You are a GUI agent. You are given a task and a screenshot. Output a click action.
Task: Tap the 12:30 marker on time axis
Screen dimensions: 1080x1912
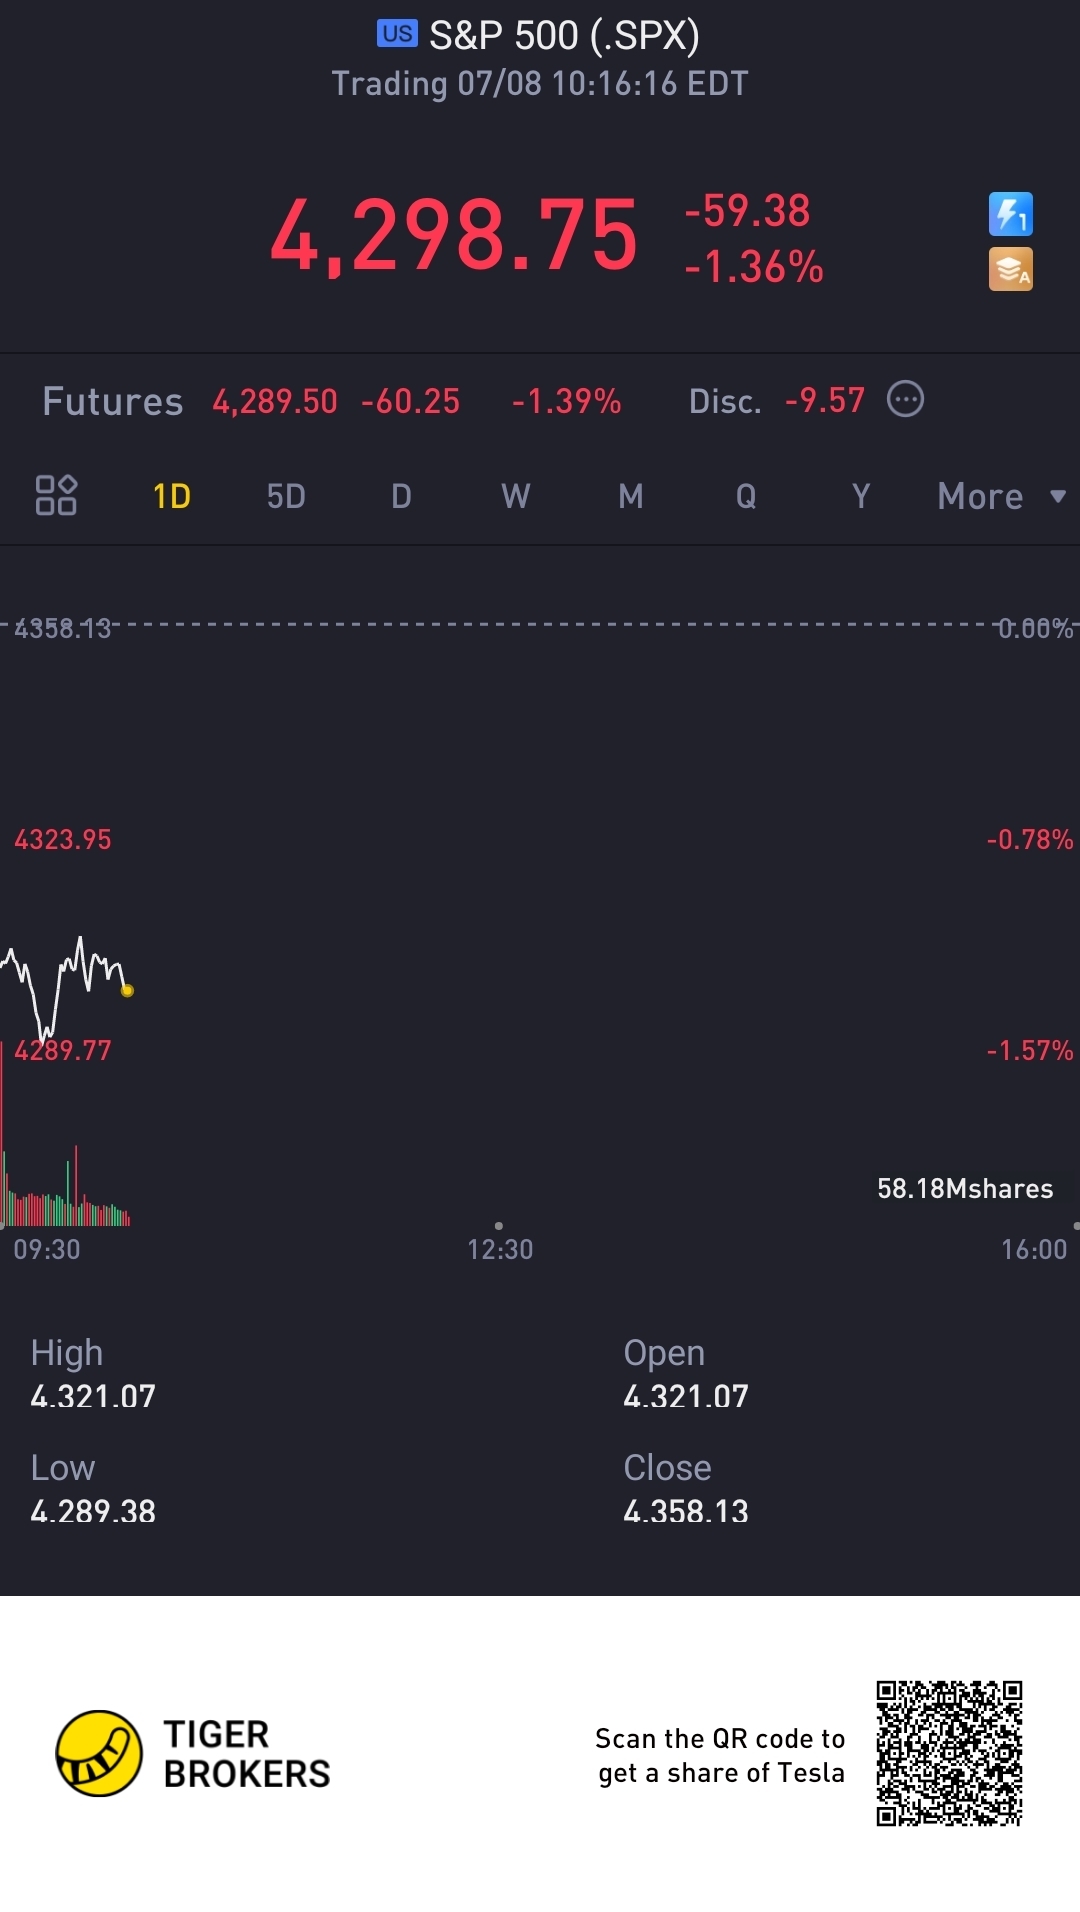(x=500, y=1248)
